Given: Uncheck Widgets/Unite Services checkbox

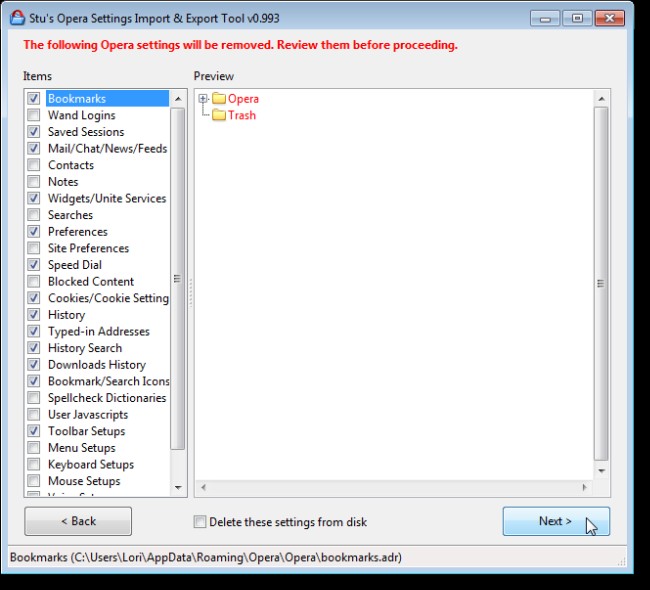Looking at the screenshot, I should tap(34, 198).
